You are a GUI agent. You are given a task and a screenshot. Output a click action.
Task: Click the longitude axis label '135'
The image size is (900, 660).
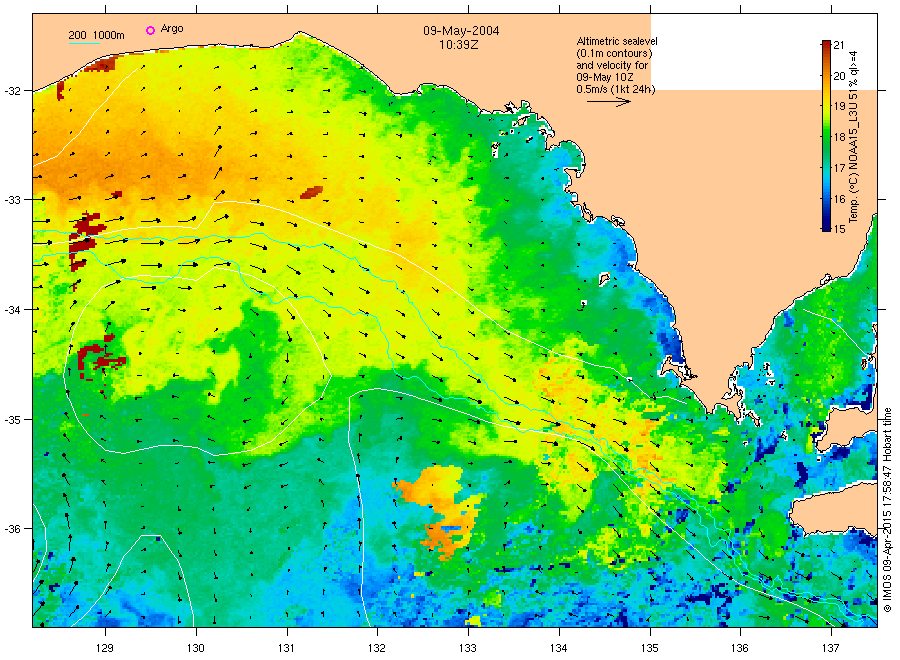650,648
